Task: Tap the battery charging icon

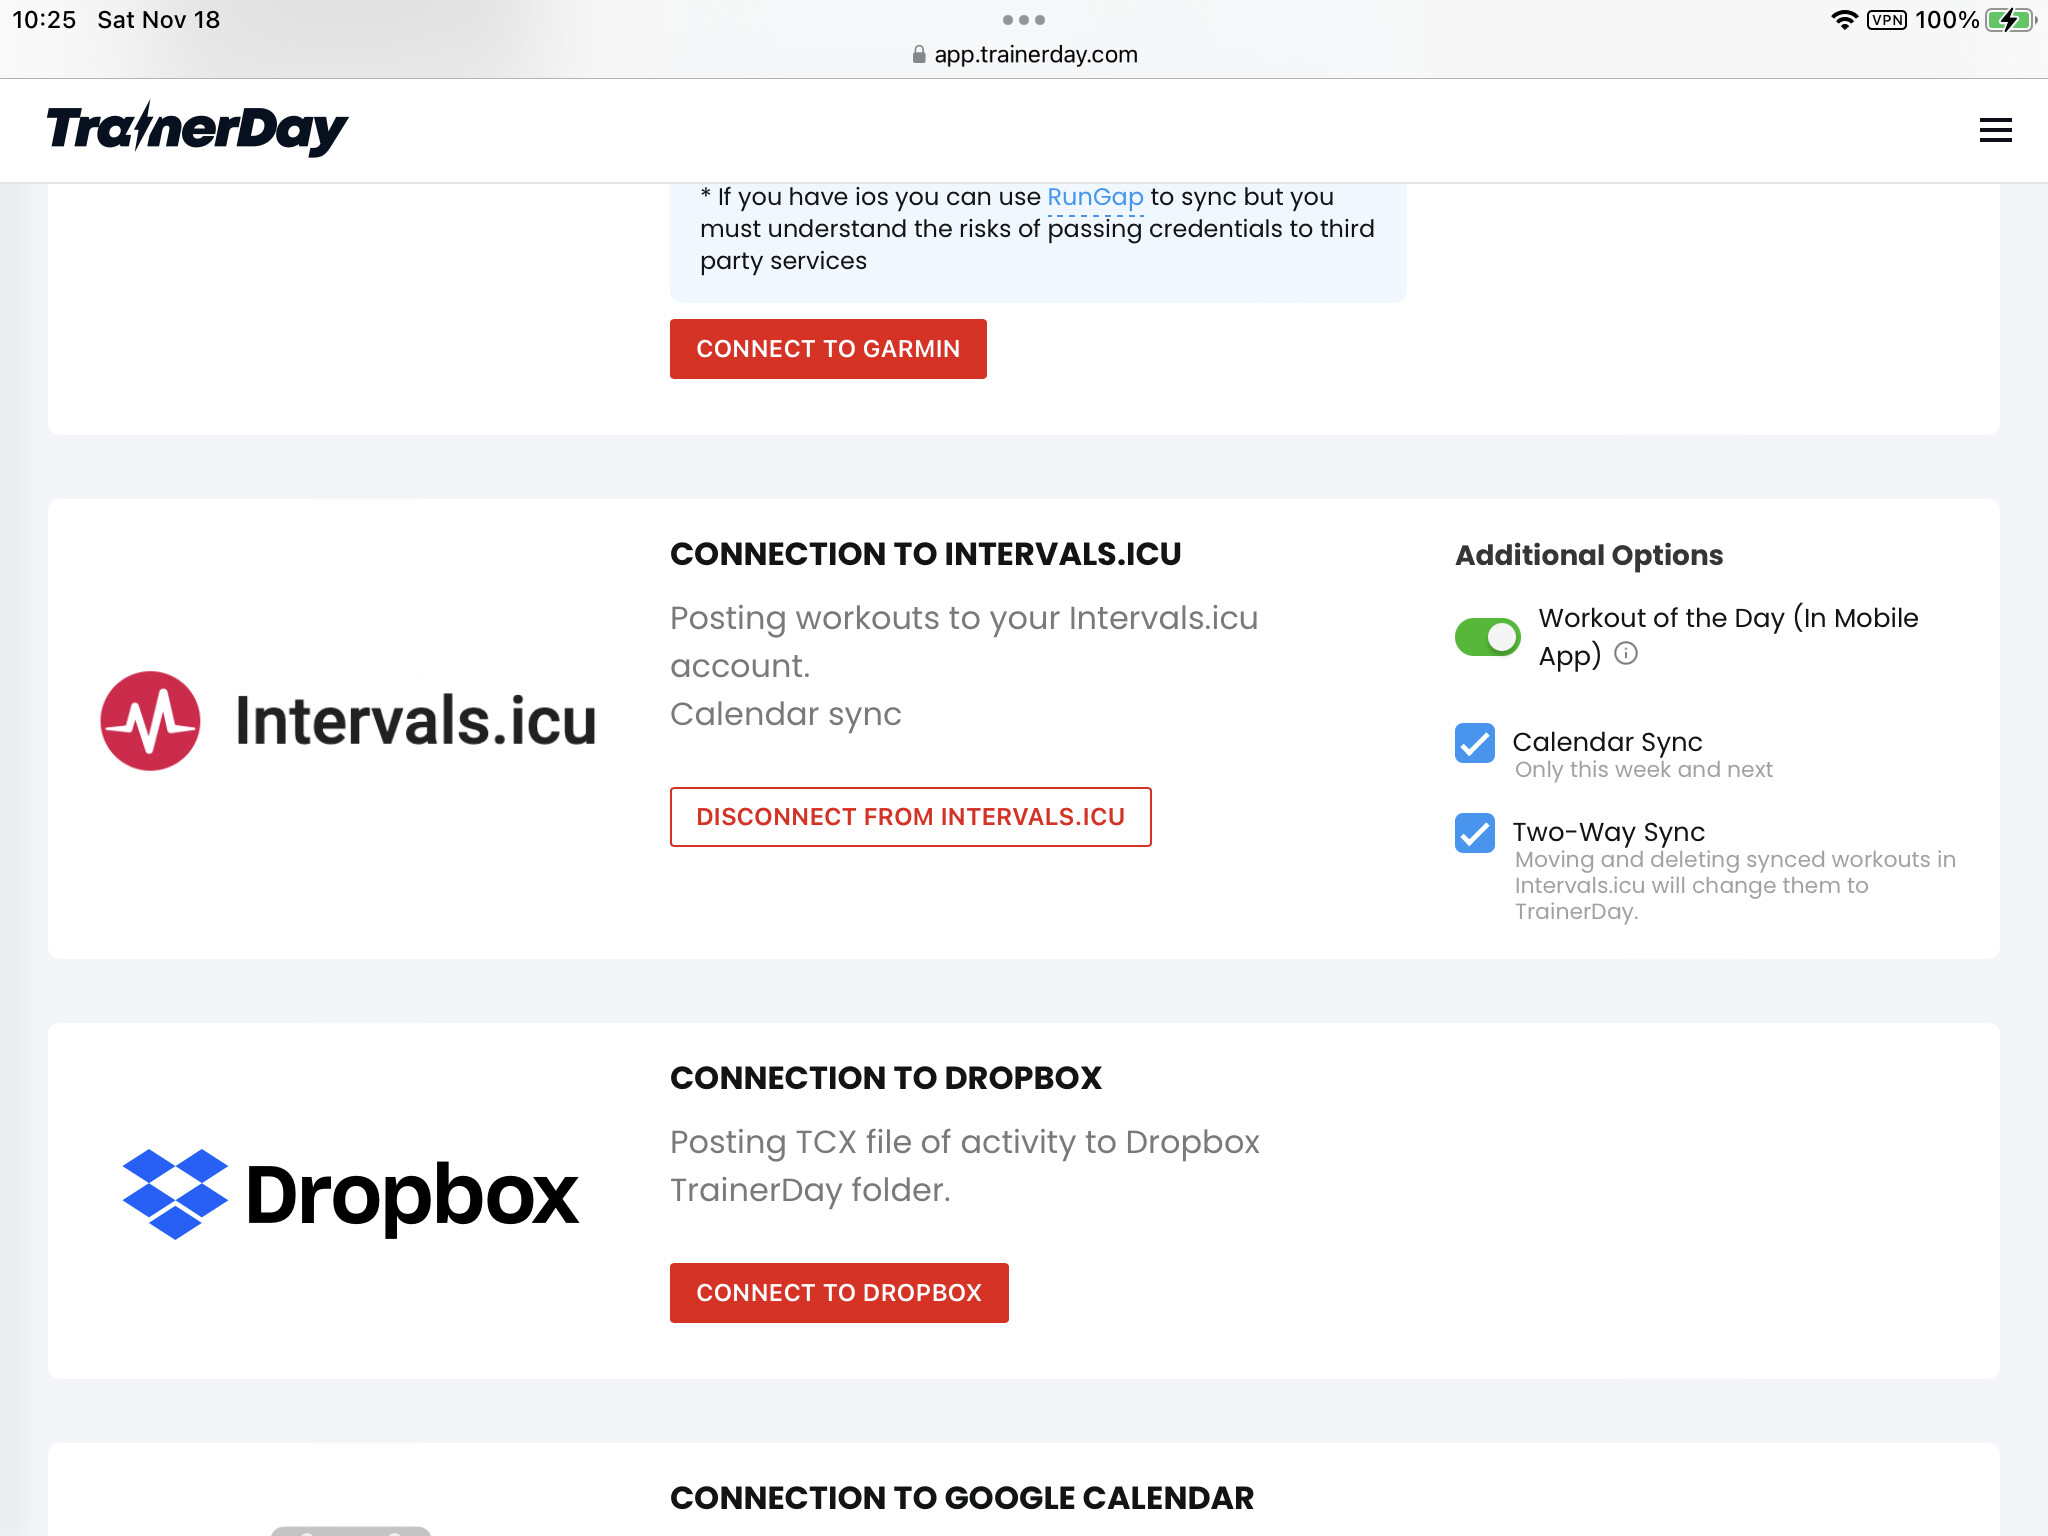Action: coord(2010,20)
